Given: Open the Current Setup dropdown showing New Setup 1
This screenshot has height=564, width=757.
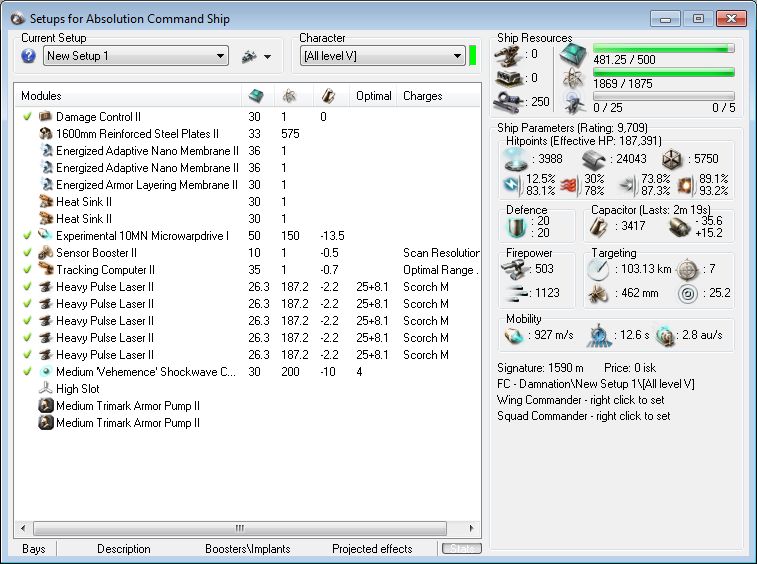Looking at the screenshot, I should pyautogui.click(x=136, y=56).
